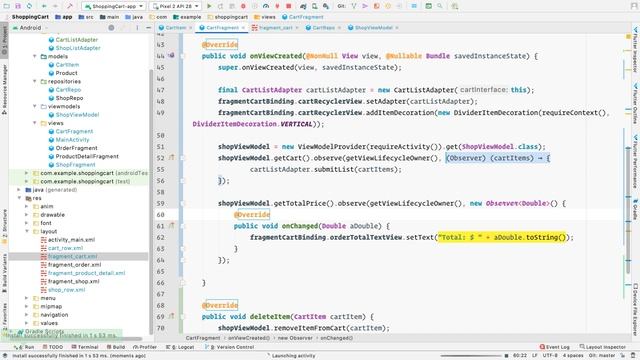Image resolution: width=640 pixels, height=360 pixels.
Task: Open the Terminal tool window
Action: (x=85, y=347)
